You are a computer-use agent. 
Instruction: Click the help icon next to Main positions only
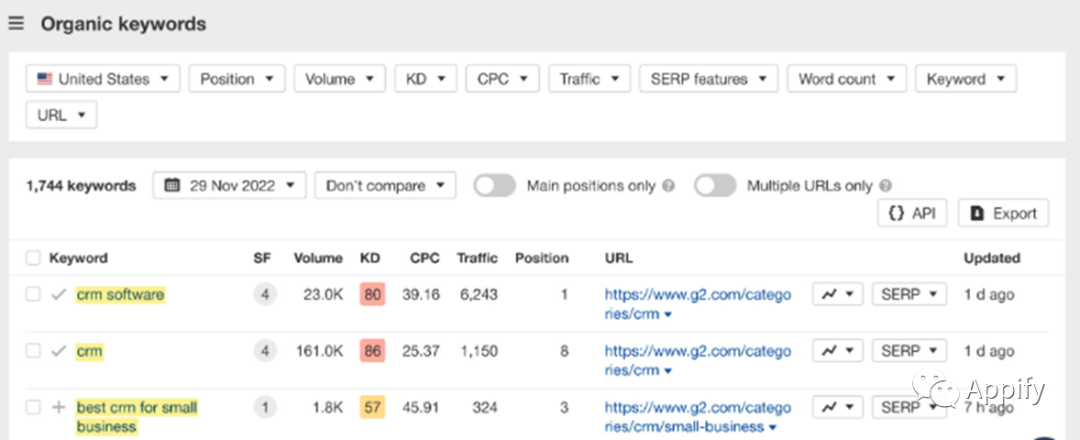(x=668, y=186)
